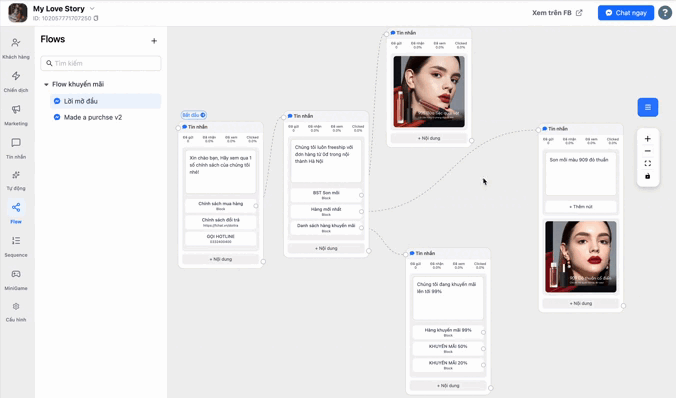
Task: Click GỌI HOTLINE button
Action: 220,238
